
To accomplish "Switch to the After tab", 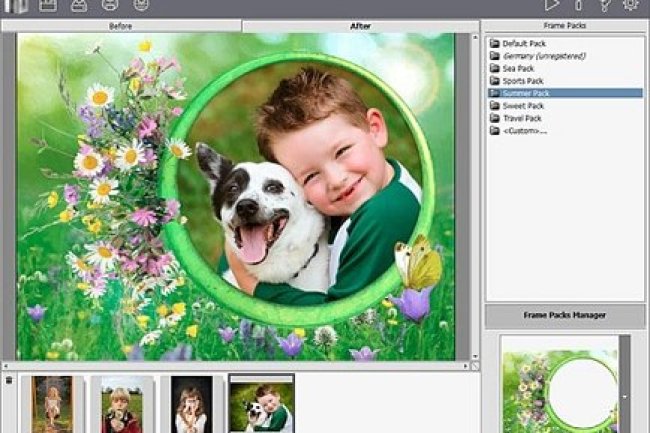I will coord(361,26).
